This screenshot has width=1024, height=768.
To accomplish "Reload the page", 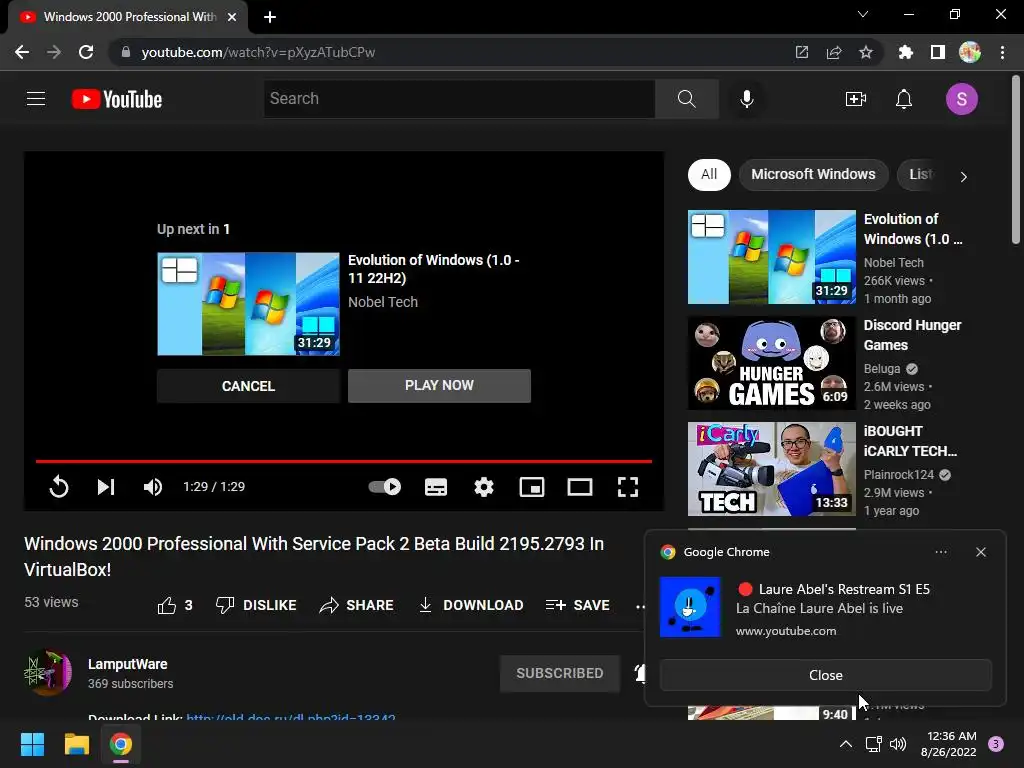I will click(86, 52).
